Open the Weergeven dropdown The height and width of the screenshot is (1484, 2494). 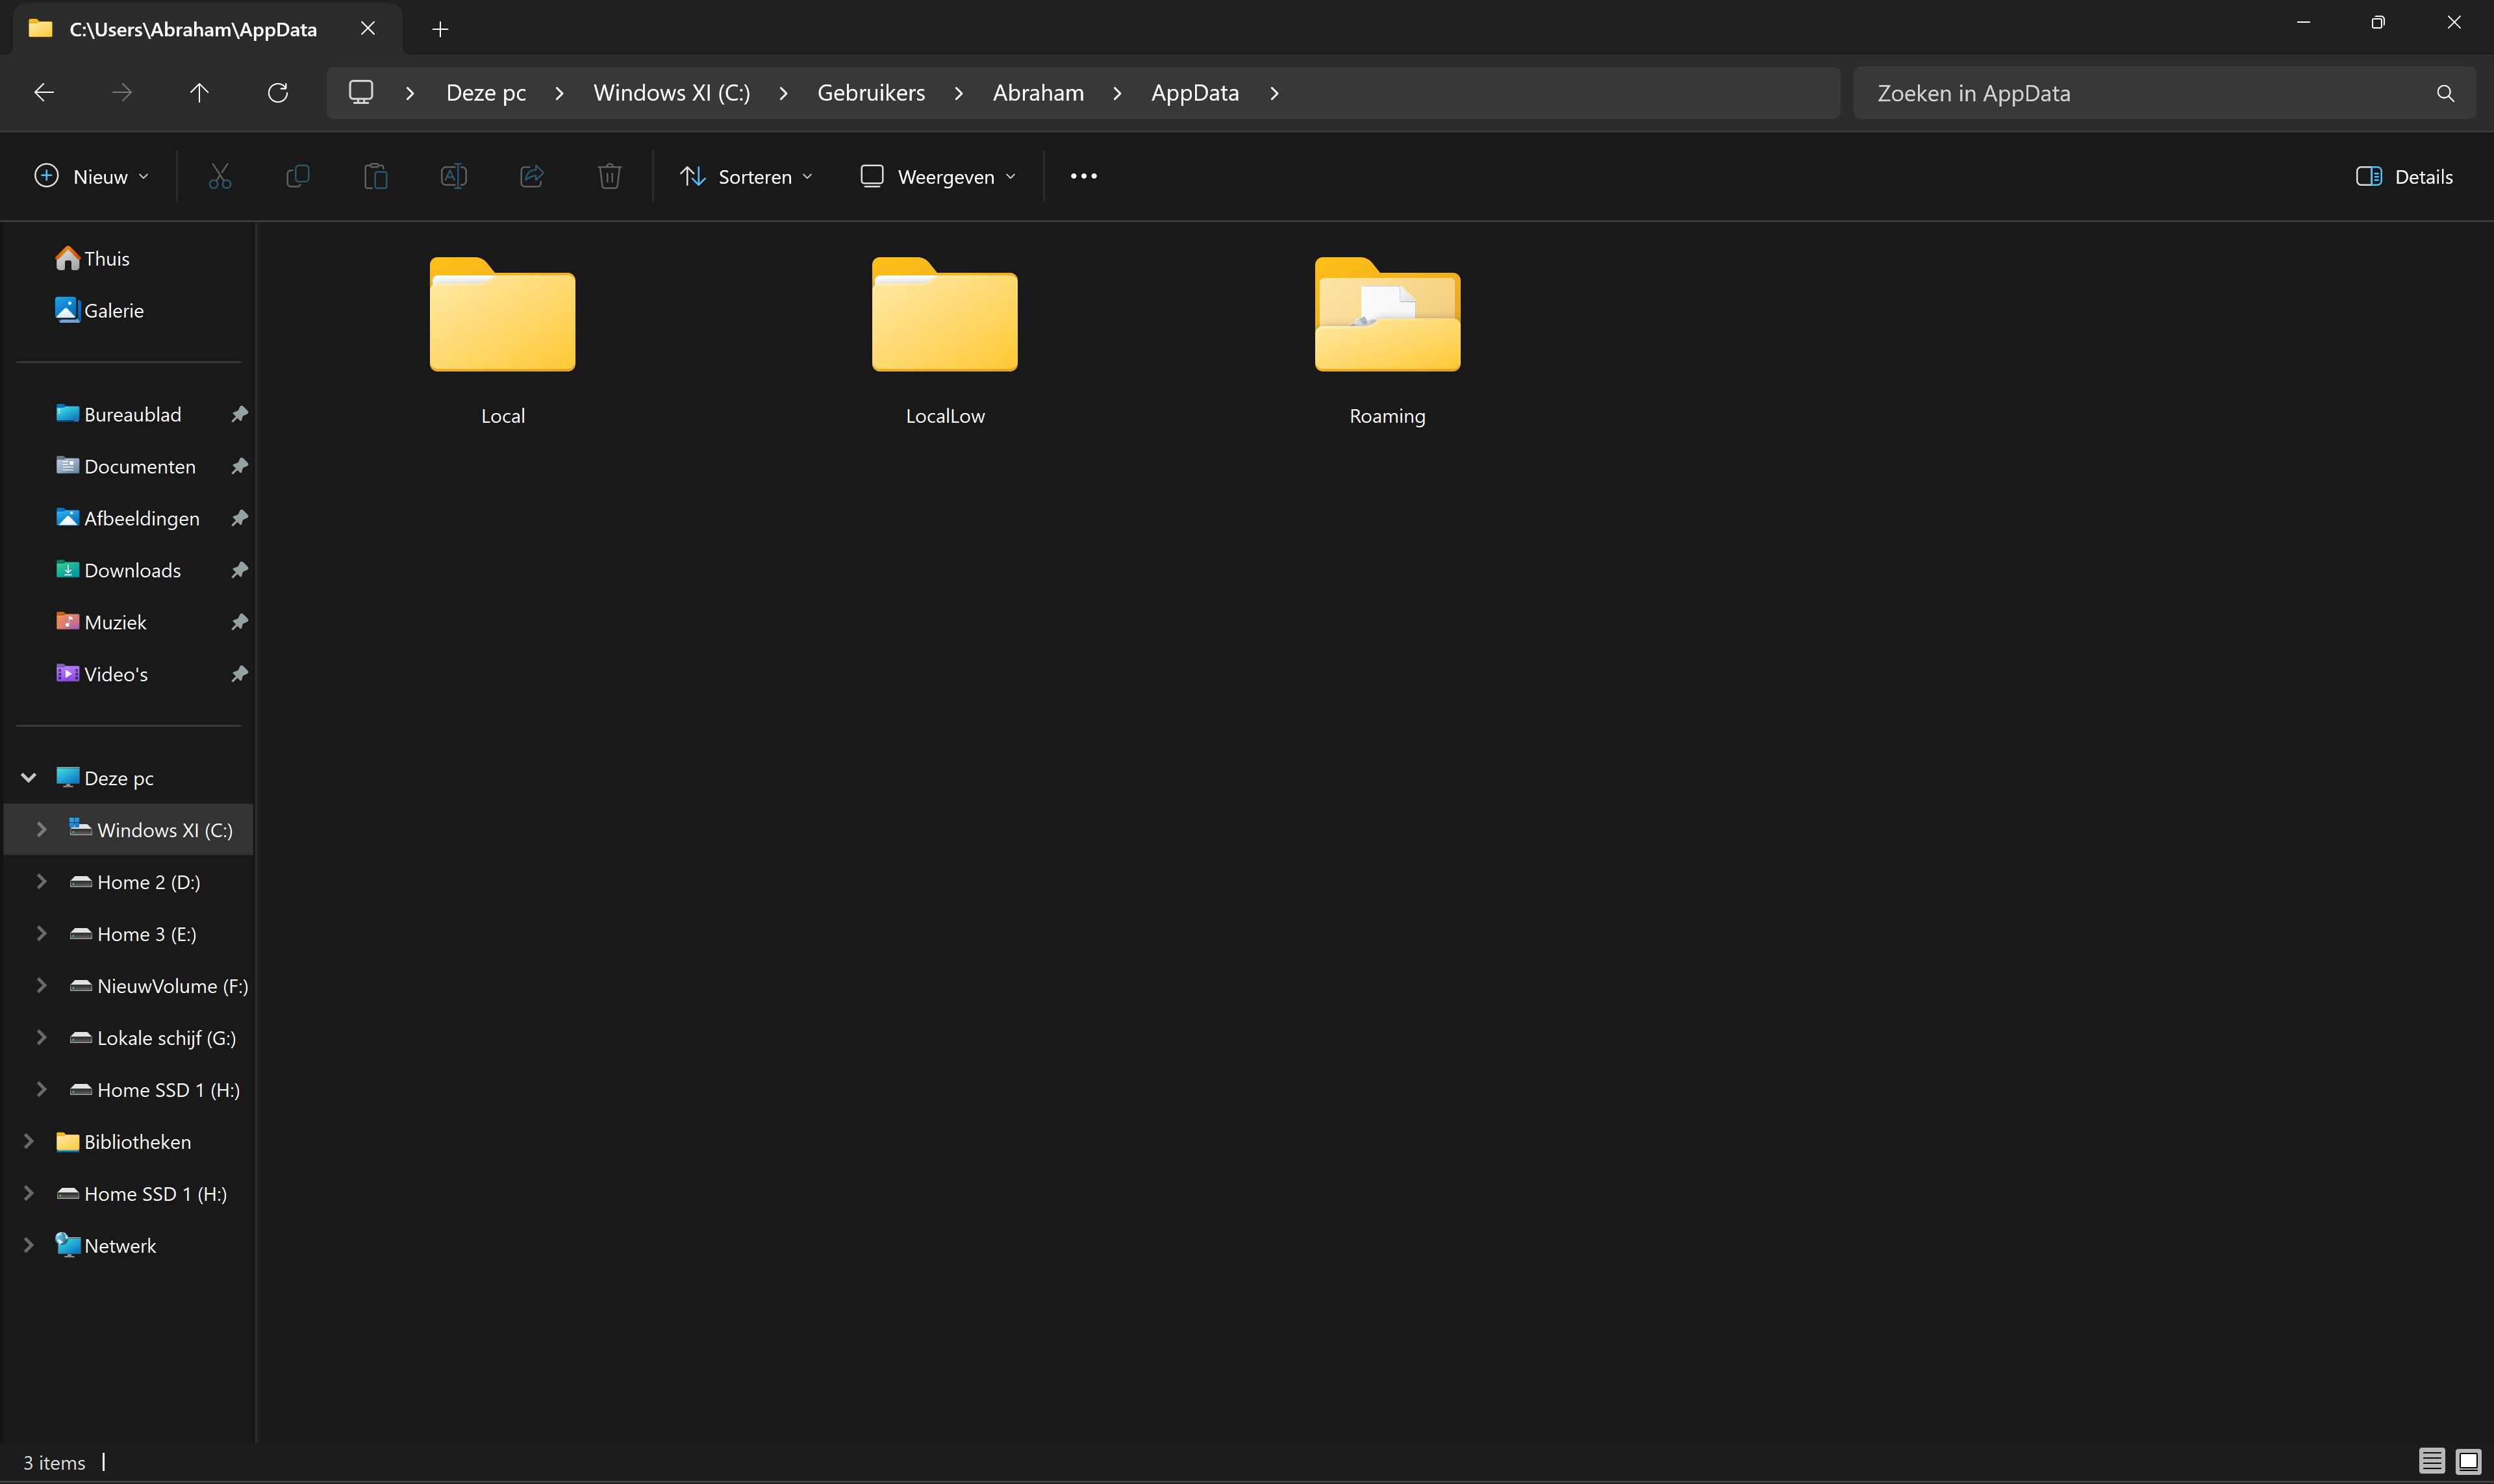pos(938,177)
